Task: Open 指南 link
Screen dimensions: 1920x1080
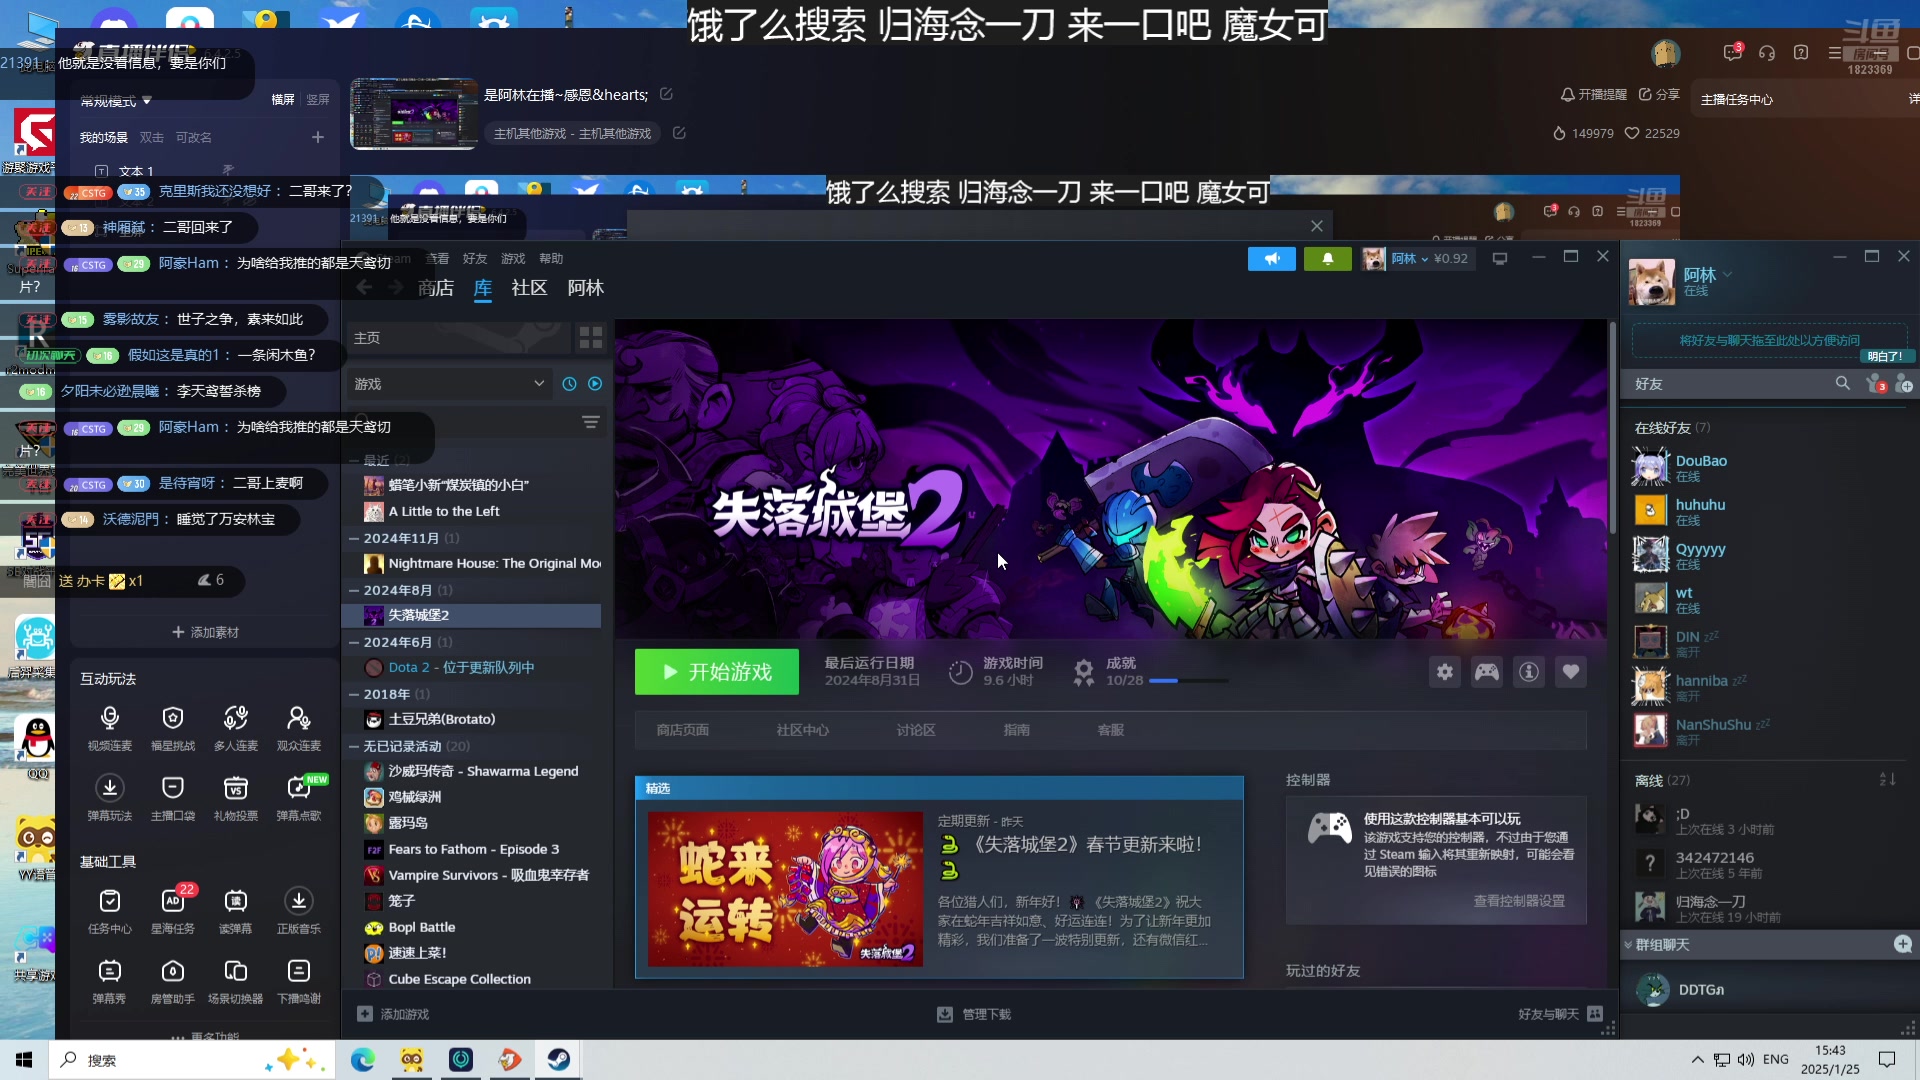Action: pos(1017,730)
